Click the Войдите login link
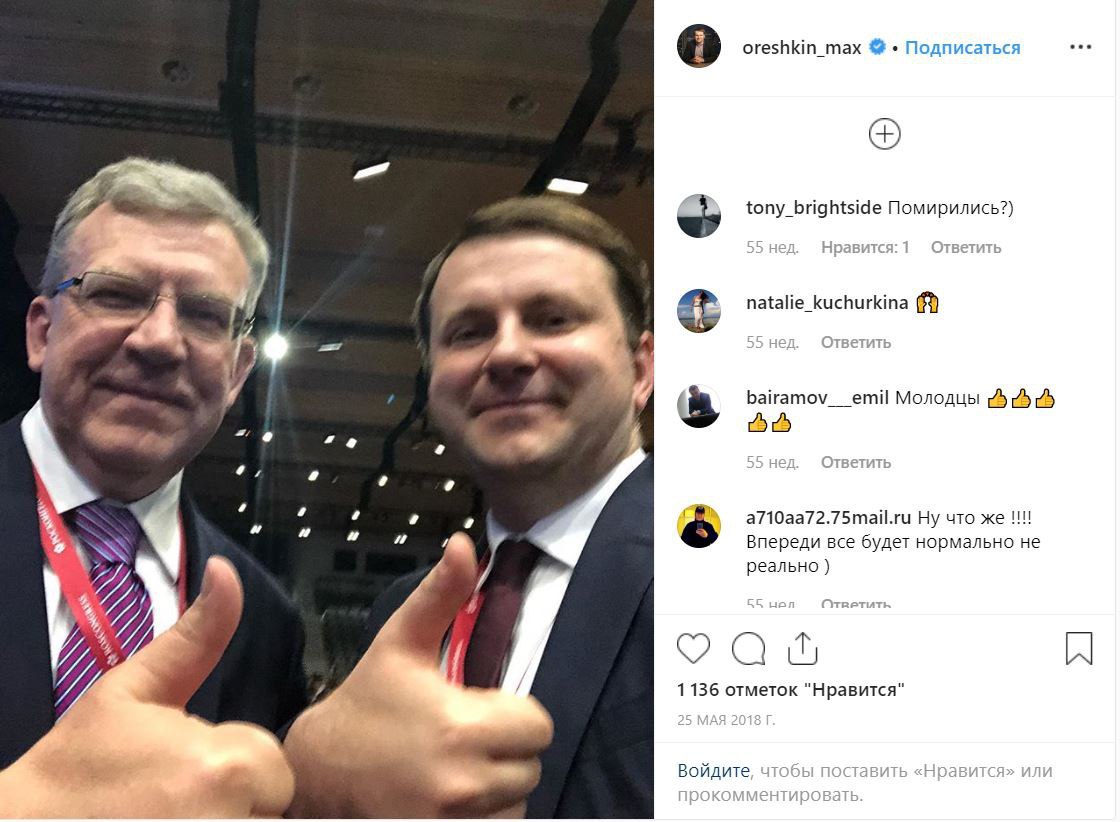Image resolution: width=1120 pixels, height=822 pixels. (x=713, y=771)
